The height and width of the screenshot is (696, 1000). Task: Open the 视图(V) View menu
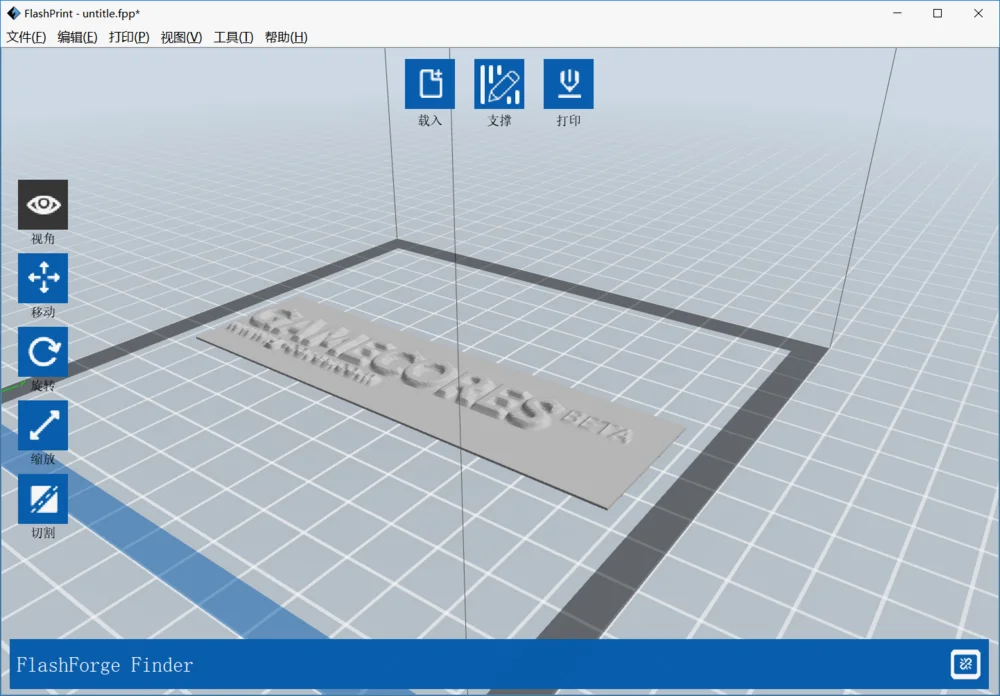181,37
